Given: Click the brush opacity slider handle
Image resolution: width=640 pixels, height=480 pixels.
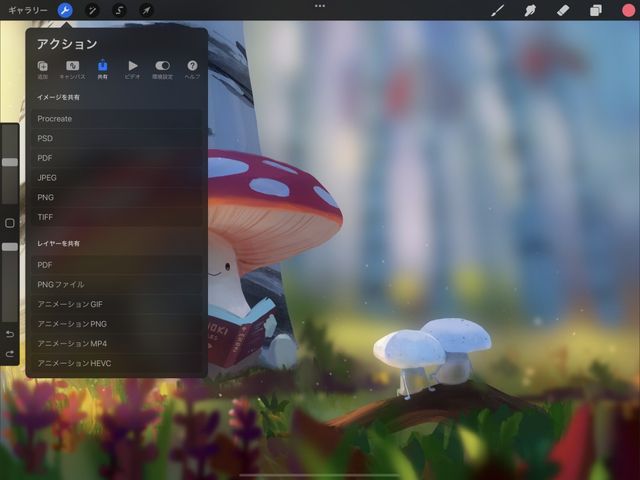Looking at the screenshot, I should [10, 247].
